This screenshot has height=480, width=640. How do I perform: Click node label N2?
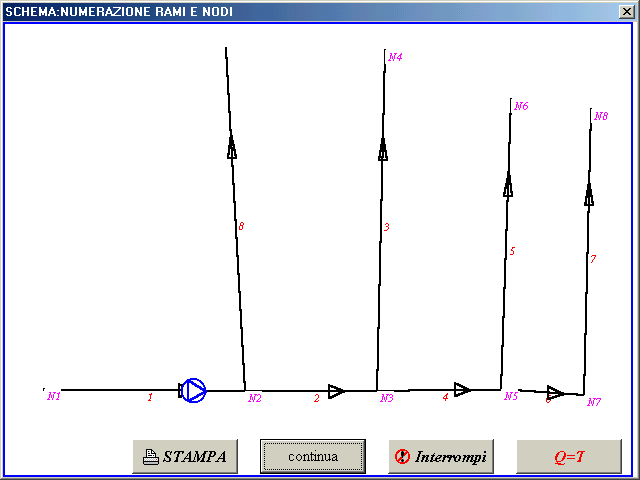click(255, 398)
